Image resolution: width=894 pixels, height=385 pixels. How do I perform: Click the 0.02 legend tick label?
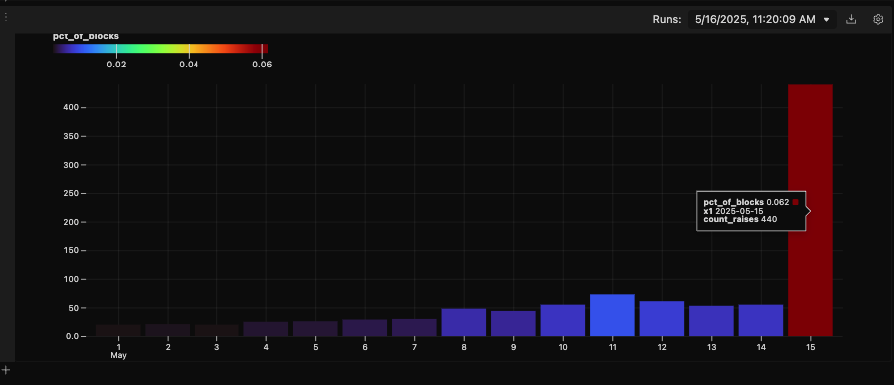(x=116, y=64)
